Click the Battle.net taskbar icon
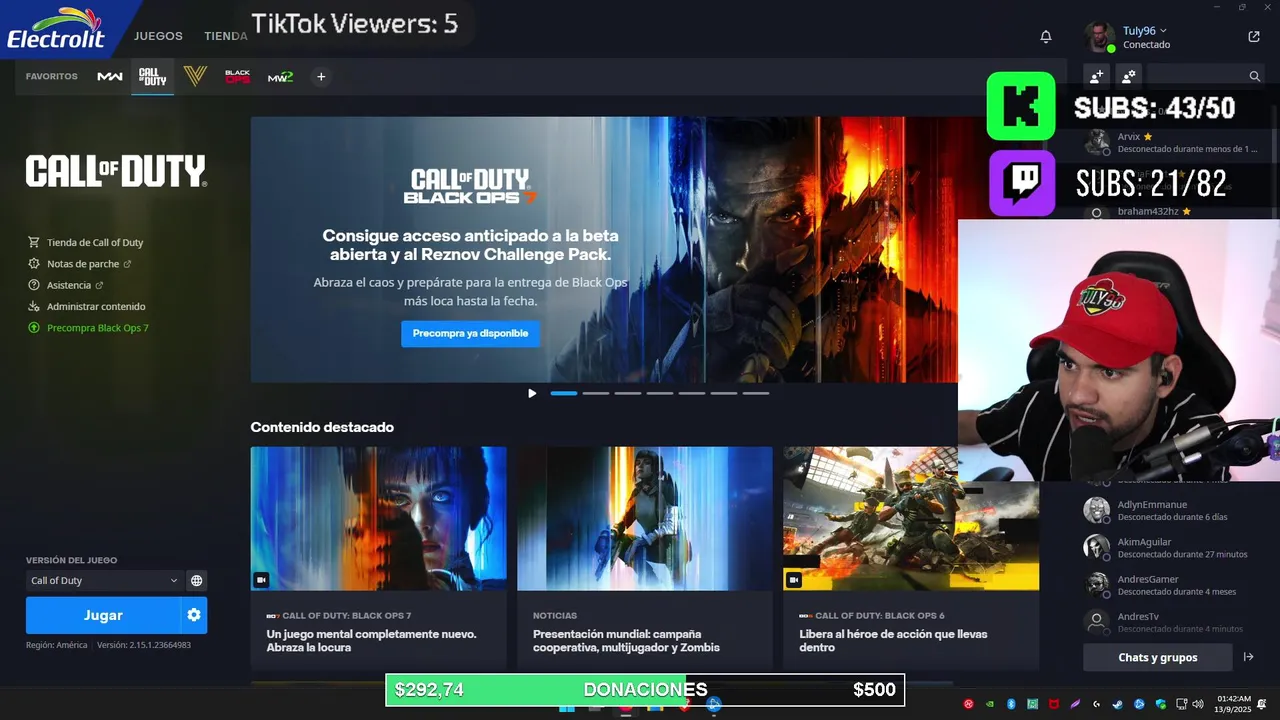Screen dimensions: 1280x720 (714, 706)
